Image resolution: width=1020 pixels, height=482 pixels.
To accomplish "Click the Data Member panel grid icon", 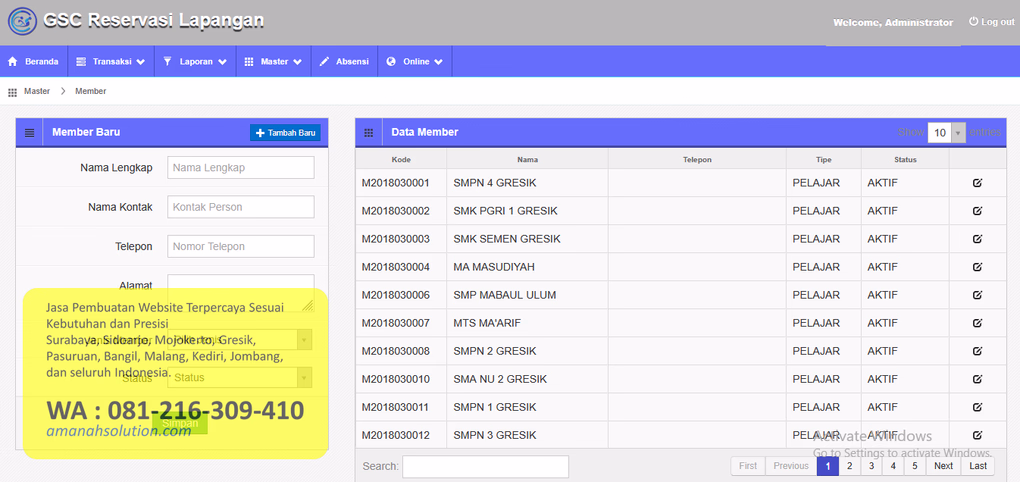I will 369,133.
